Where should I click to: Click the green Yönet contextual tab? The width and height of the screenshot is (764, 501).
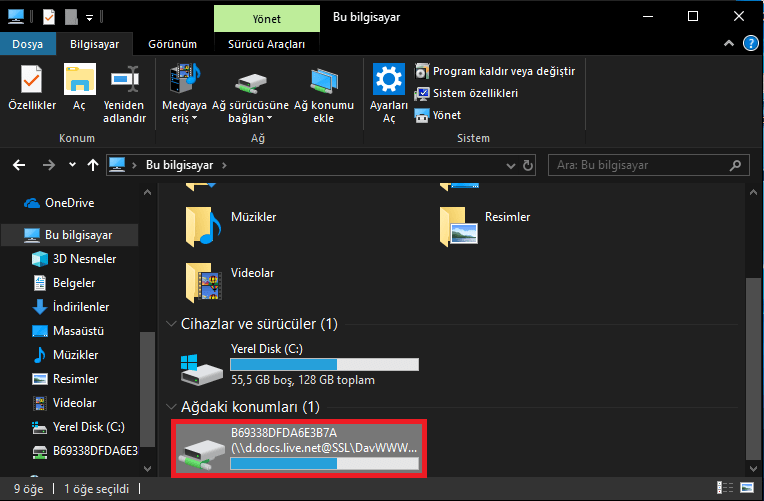coord(267,19)
